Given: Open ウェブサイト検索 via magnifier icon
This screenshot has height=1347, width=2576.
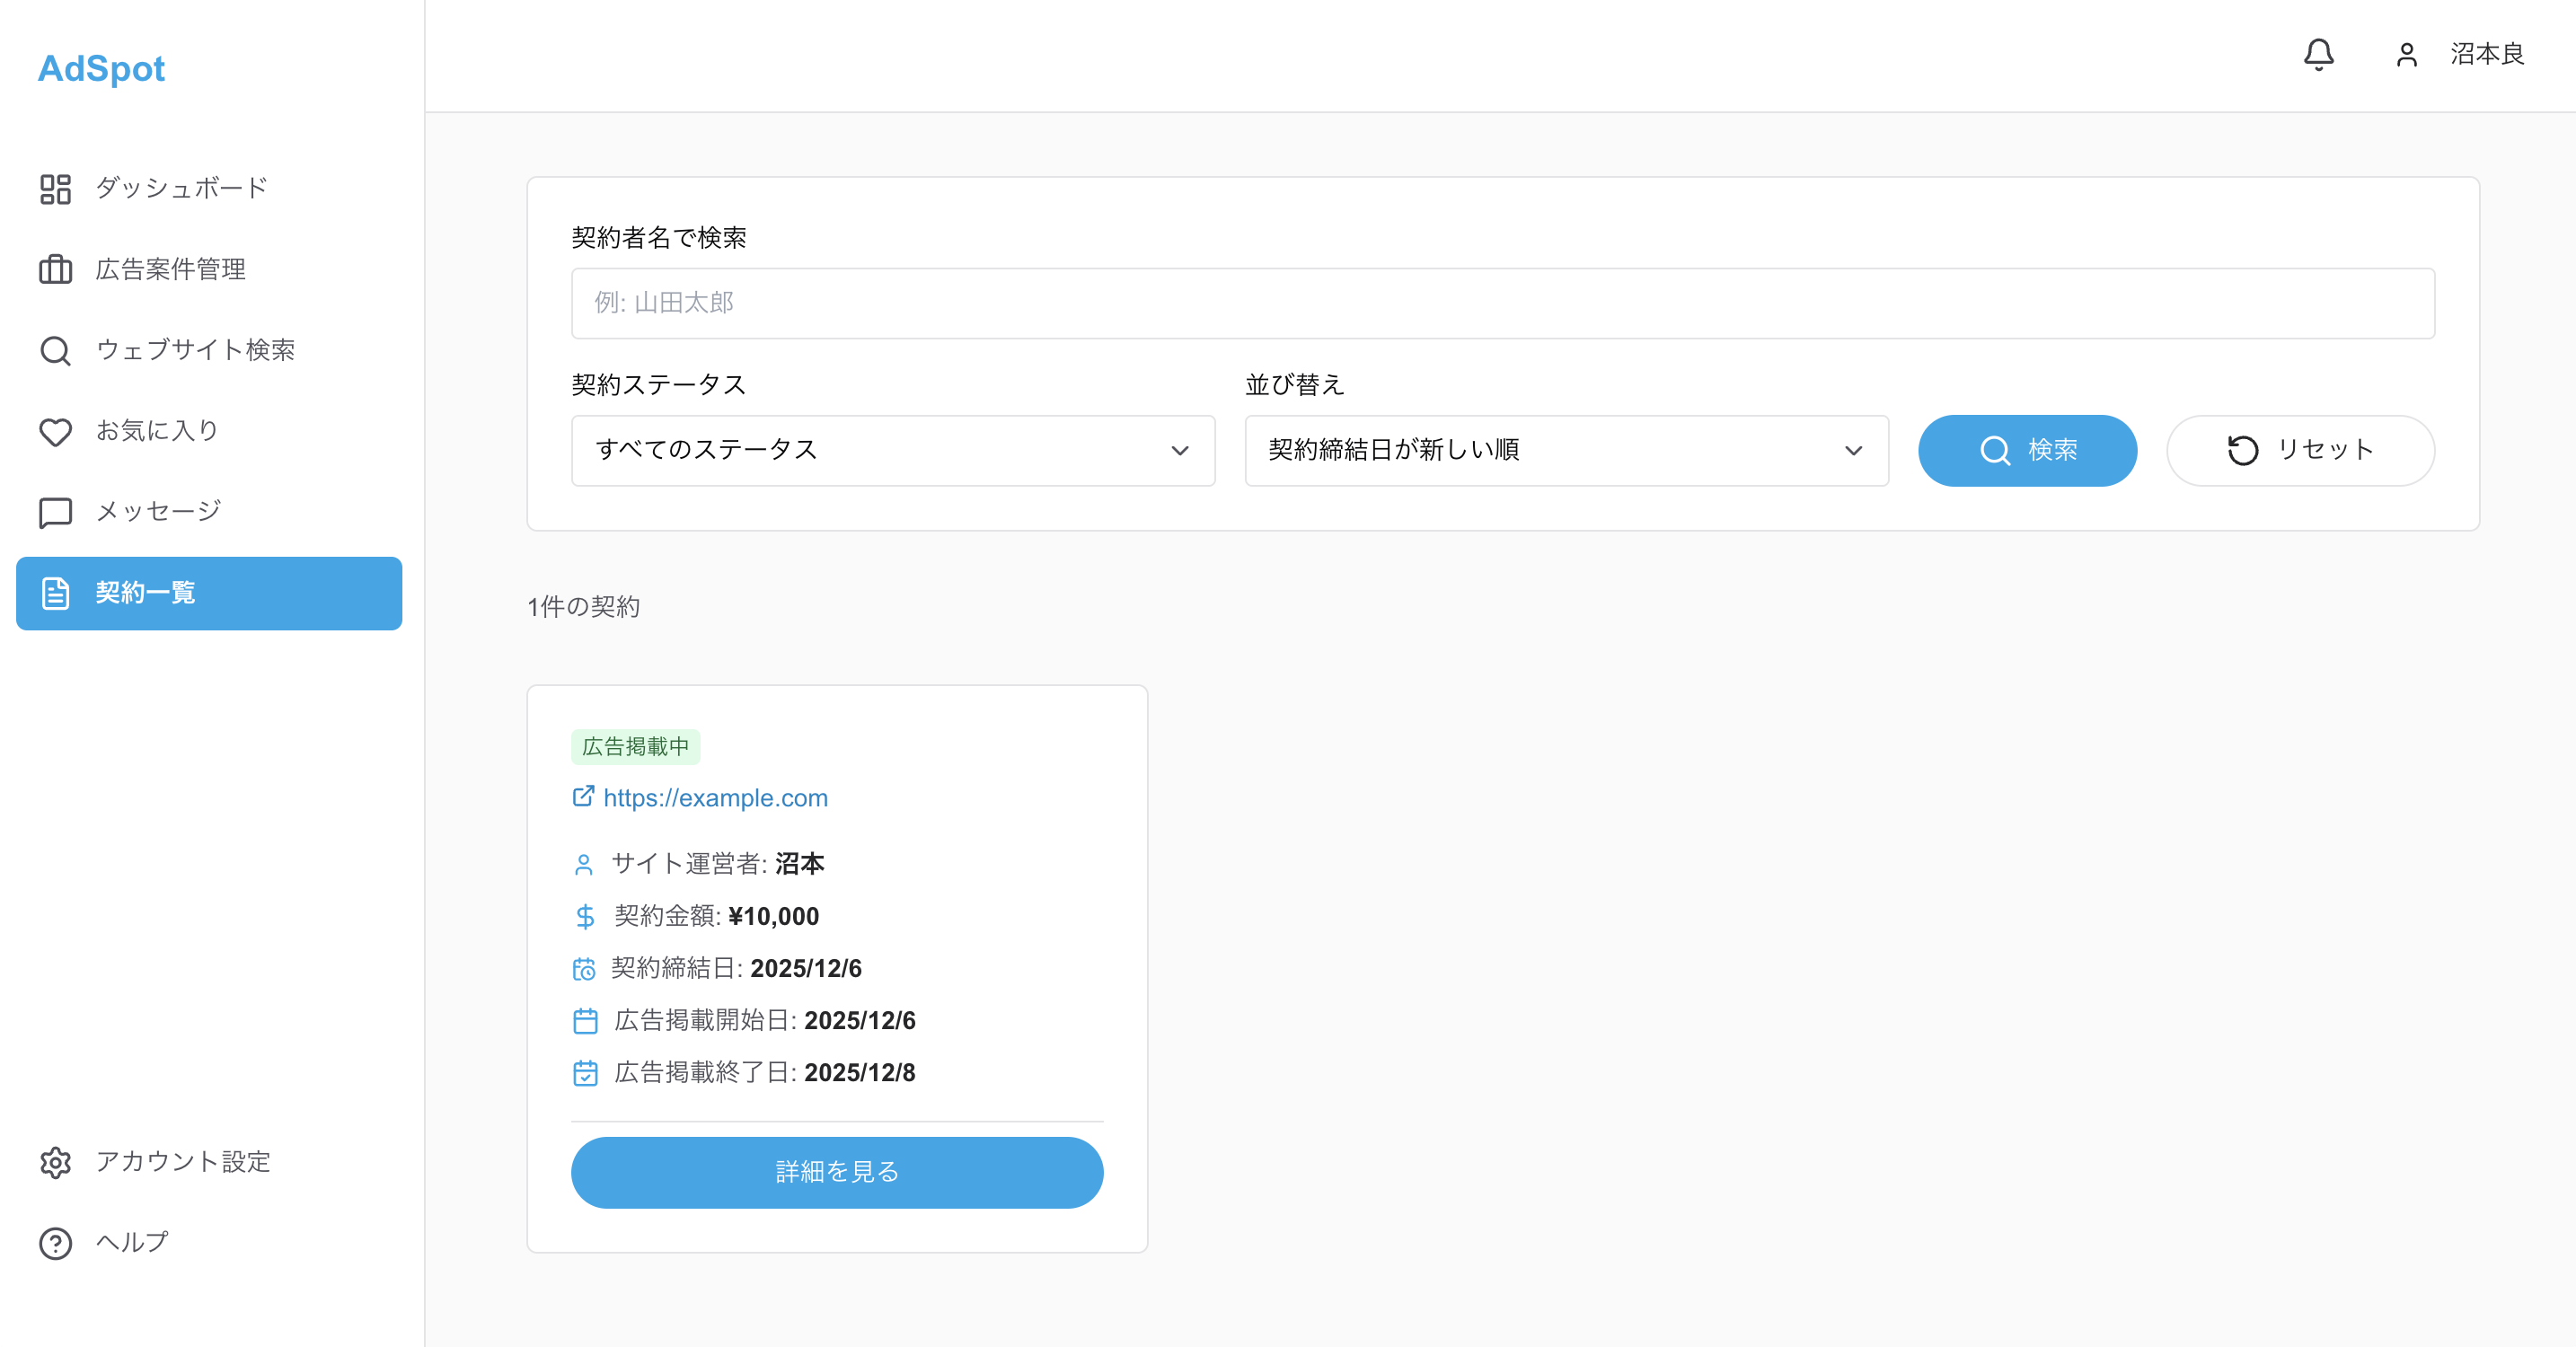Looking at the screenshot, I should pos(55,350).
